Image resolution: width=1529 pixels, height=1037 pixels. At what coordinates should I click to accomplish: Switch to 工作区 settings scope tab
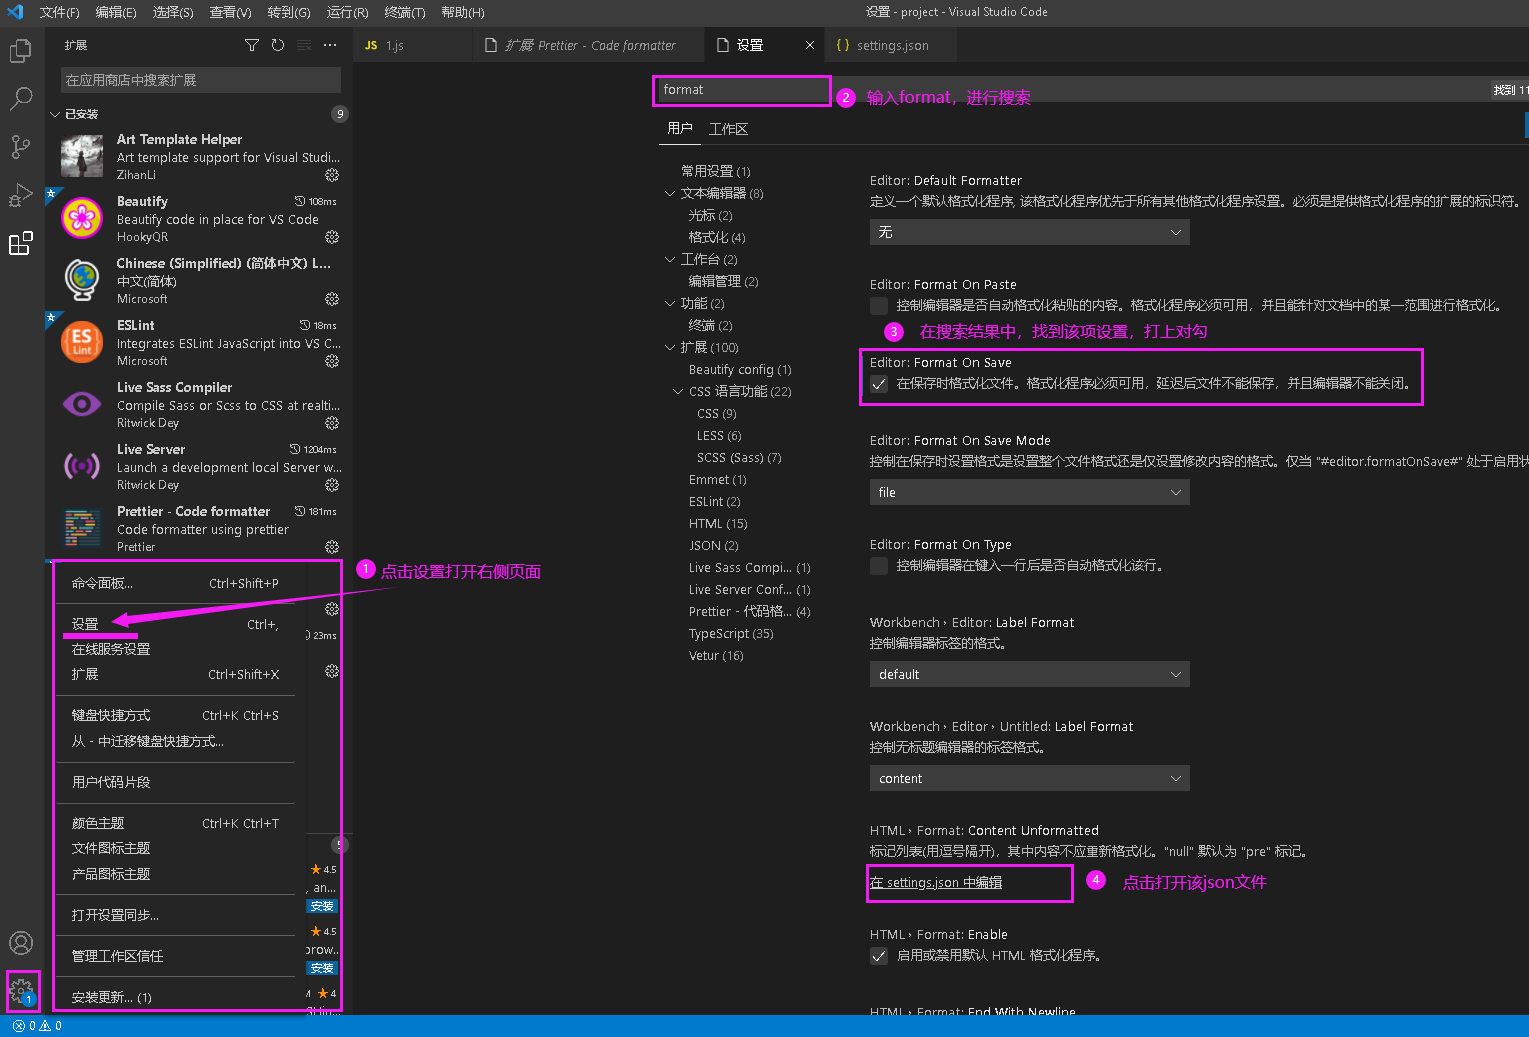click(x=728, y=128)
